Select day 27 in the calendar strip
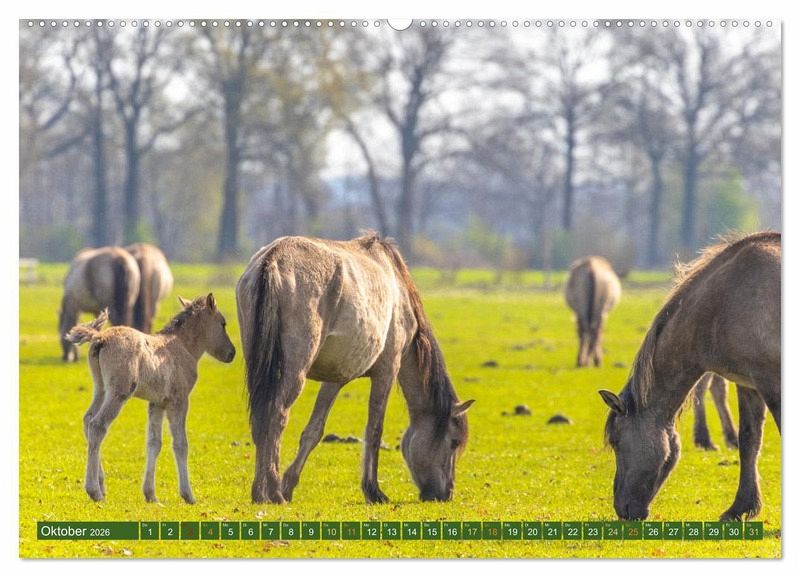The width and height of the screenshot is (800, 577). coord(673,531)
